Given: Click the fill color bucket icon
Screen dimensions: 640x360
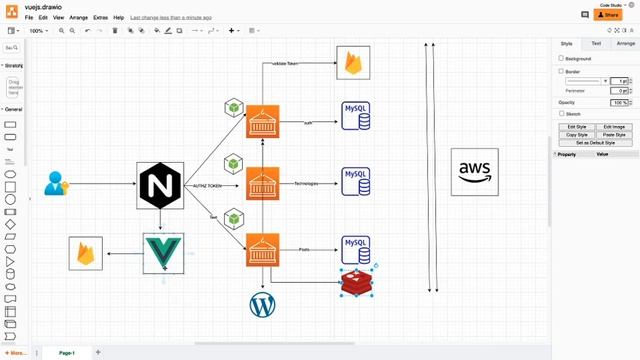Looking at the screenshot, I should [157, 31].
